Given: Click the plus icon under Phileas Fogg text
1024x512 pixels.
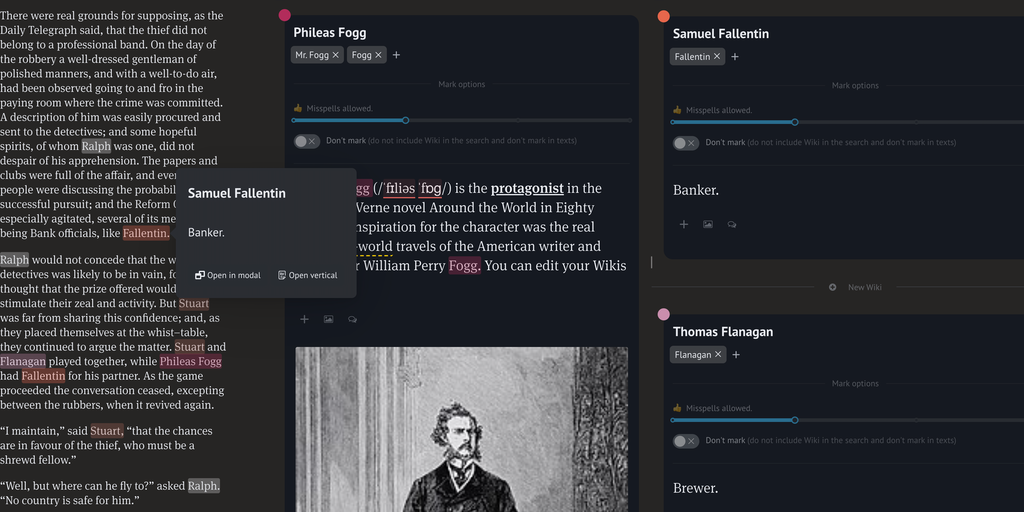Looking at the screenshot, I should click(304, 319).
